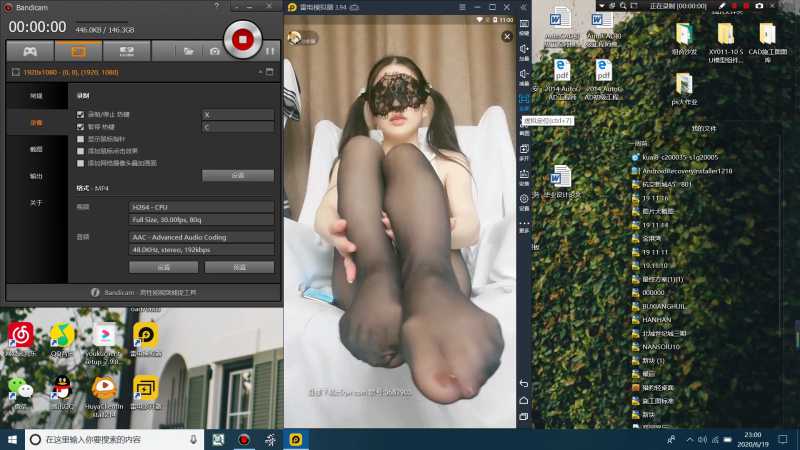Select the screen recording mode icon

click(x=78, y=50)
